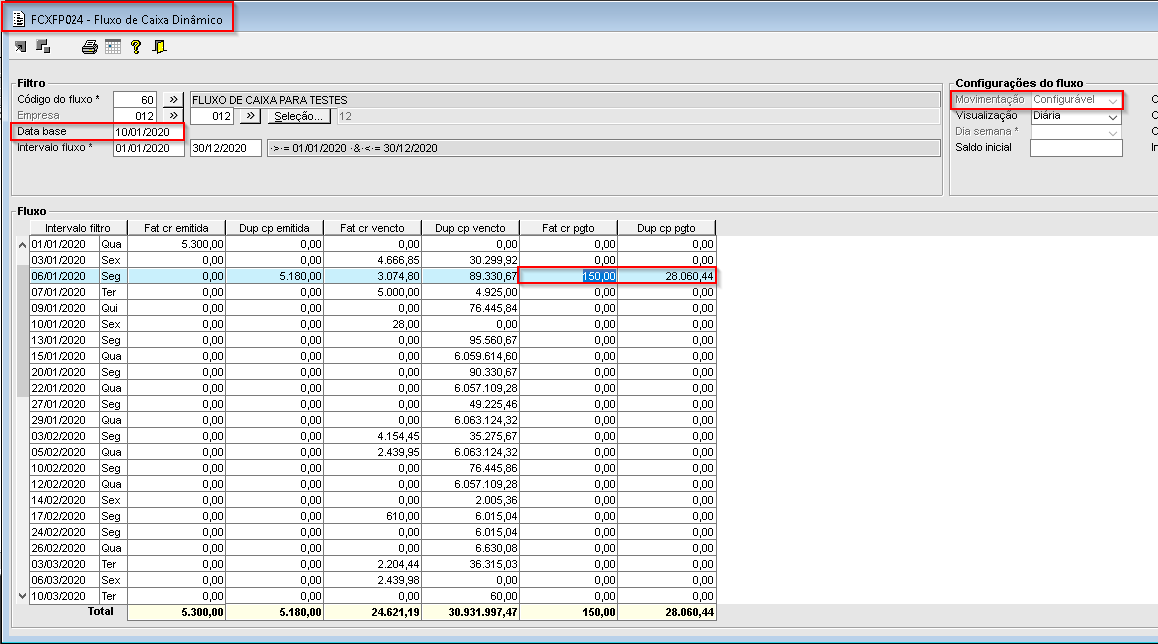Image resolution: width=1158 pixels, height=644 pixels.
Task: Click the 49.225,46 cell
Action: [x=470, y=404]
